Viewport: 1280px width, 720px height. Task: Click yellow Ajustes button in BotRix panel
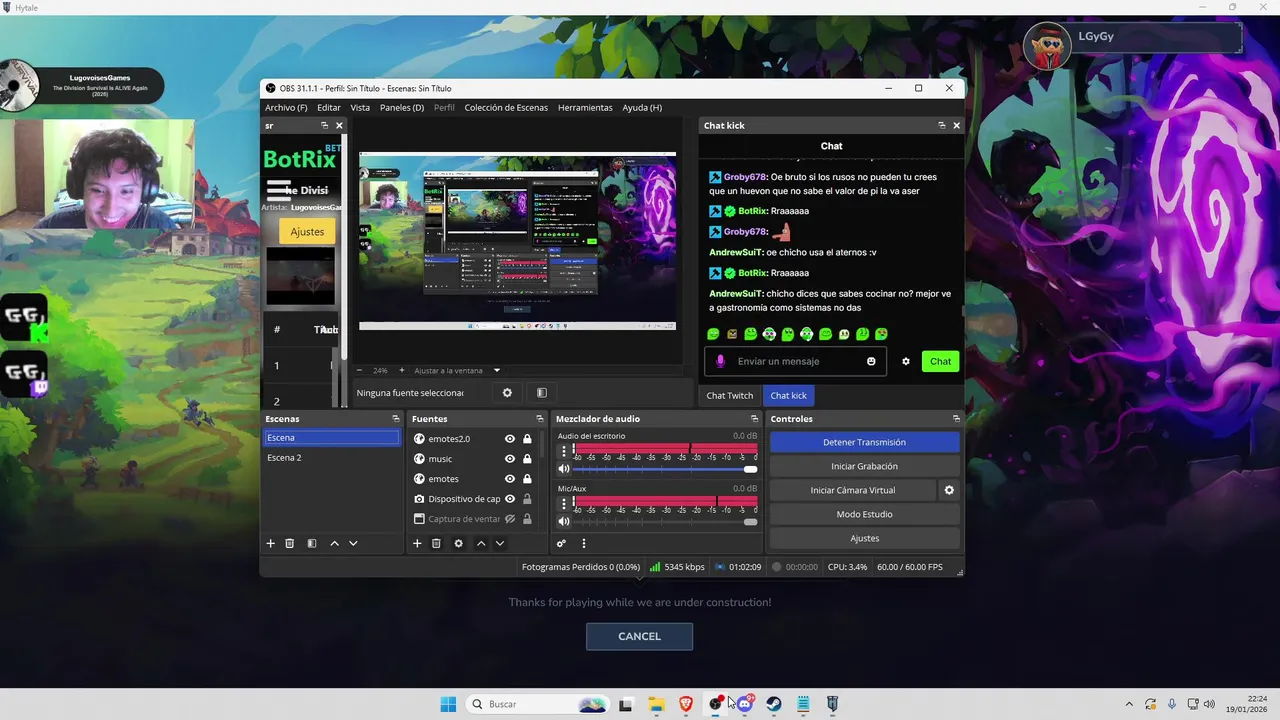click(x=307, y=231)
